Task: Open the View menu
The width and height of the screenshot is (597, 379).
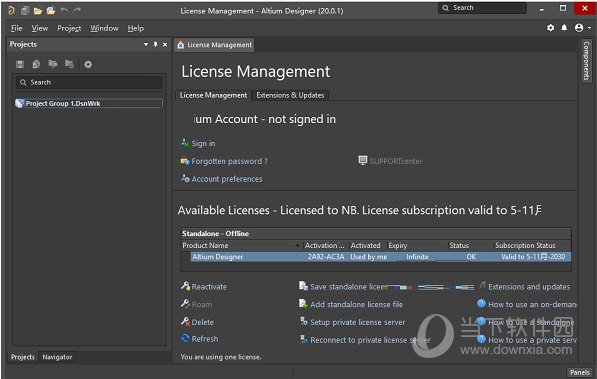Action: pos(40,28)
